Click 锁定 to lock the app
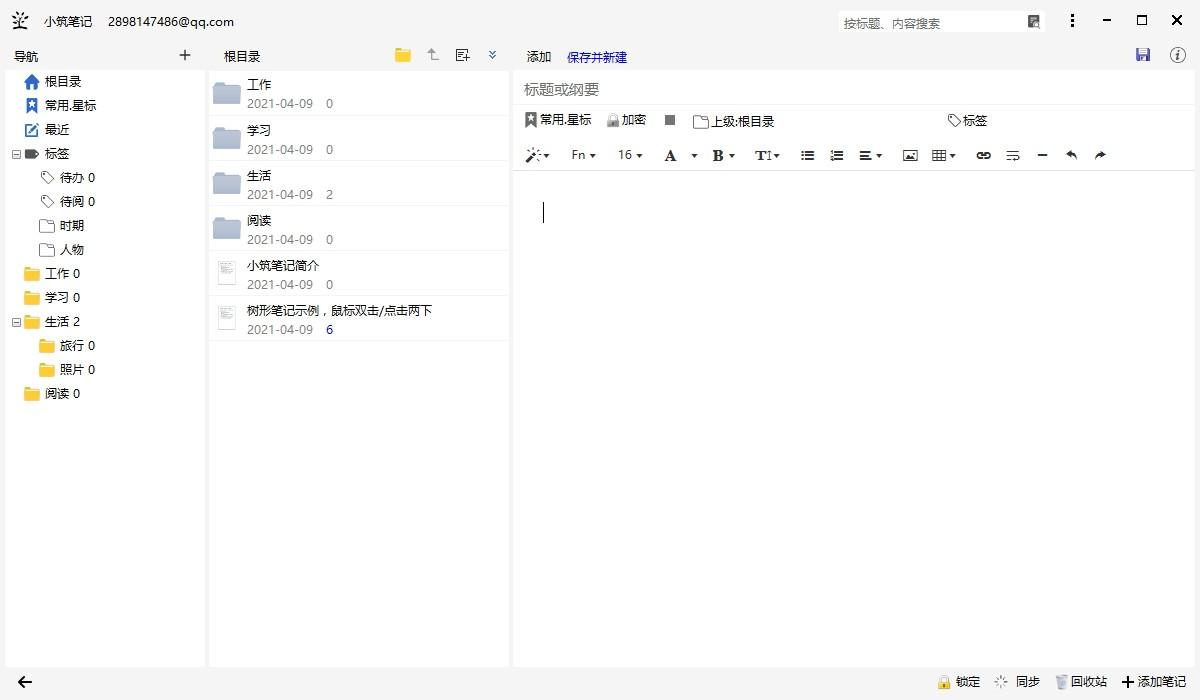1200x700 pixels. point(958,682)
